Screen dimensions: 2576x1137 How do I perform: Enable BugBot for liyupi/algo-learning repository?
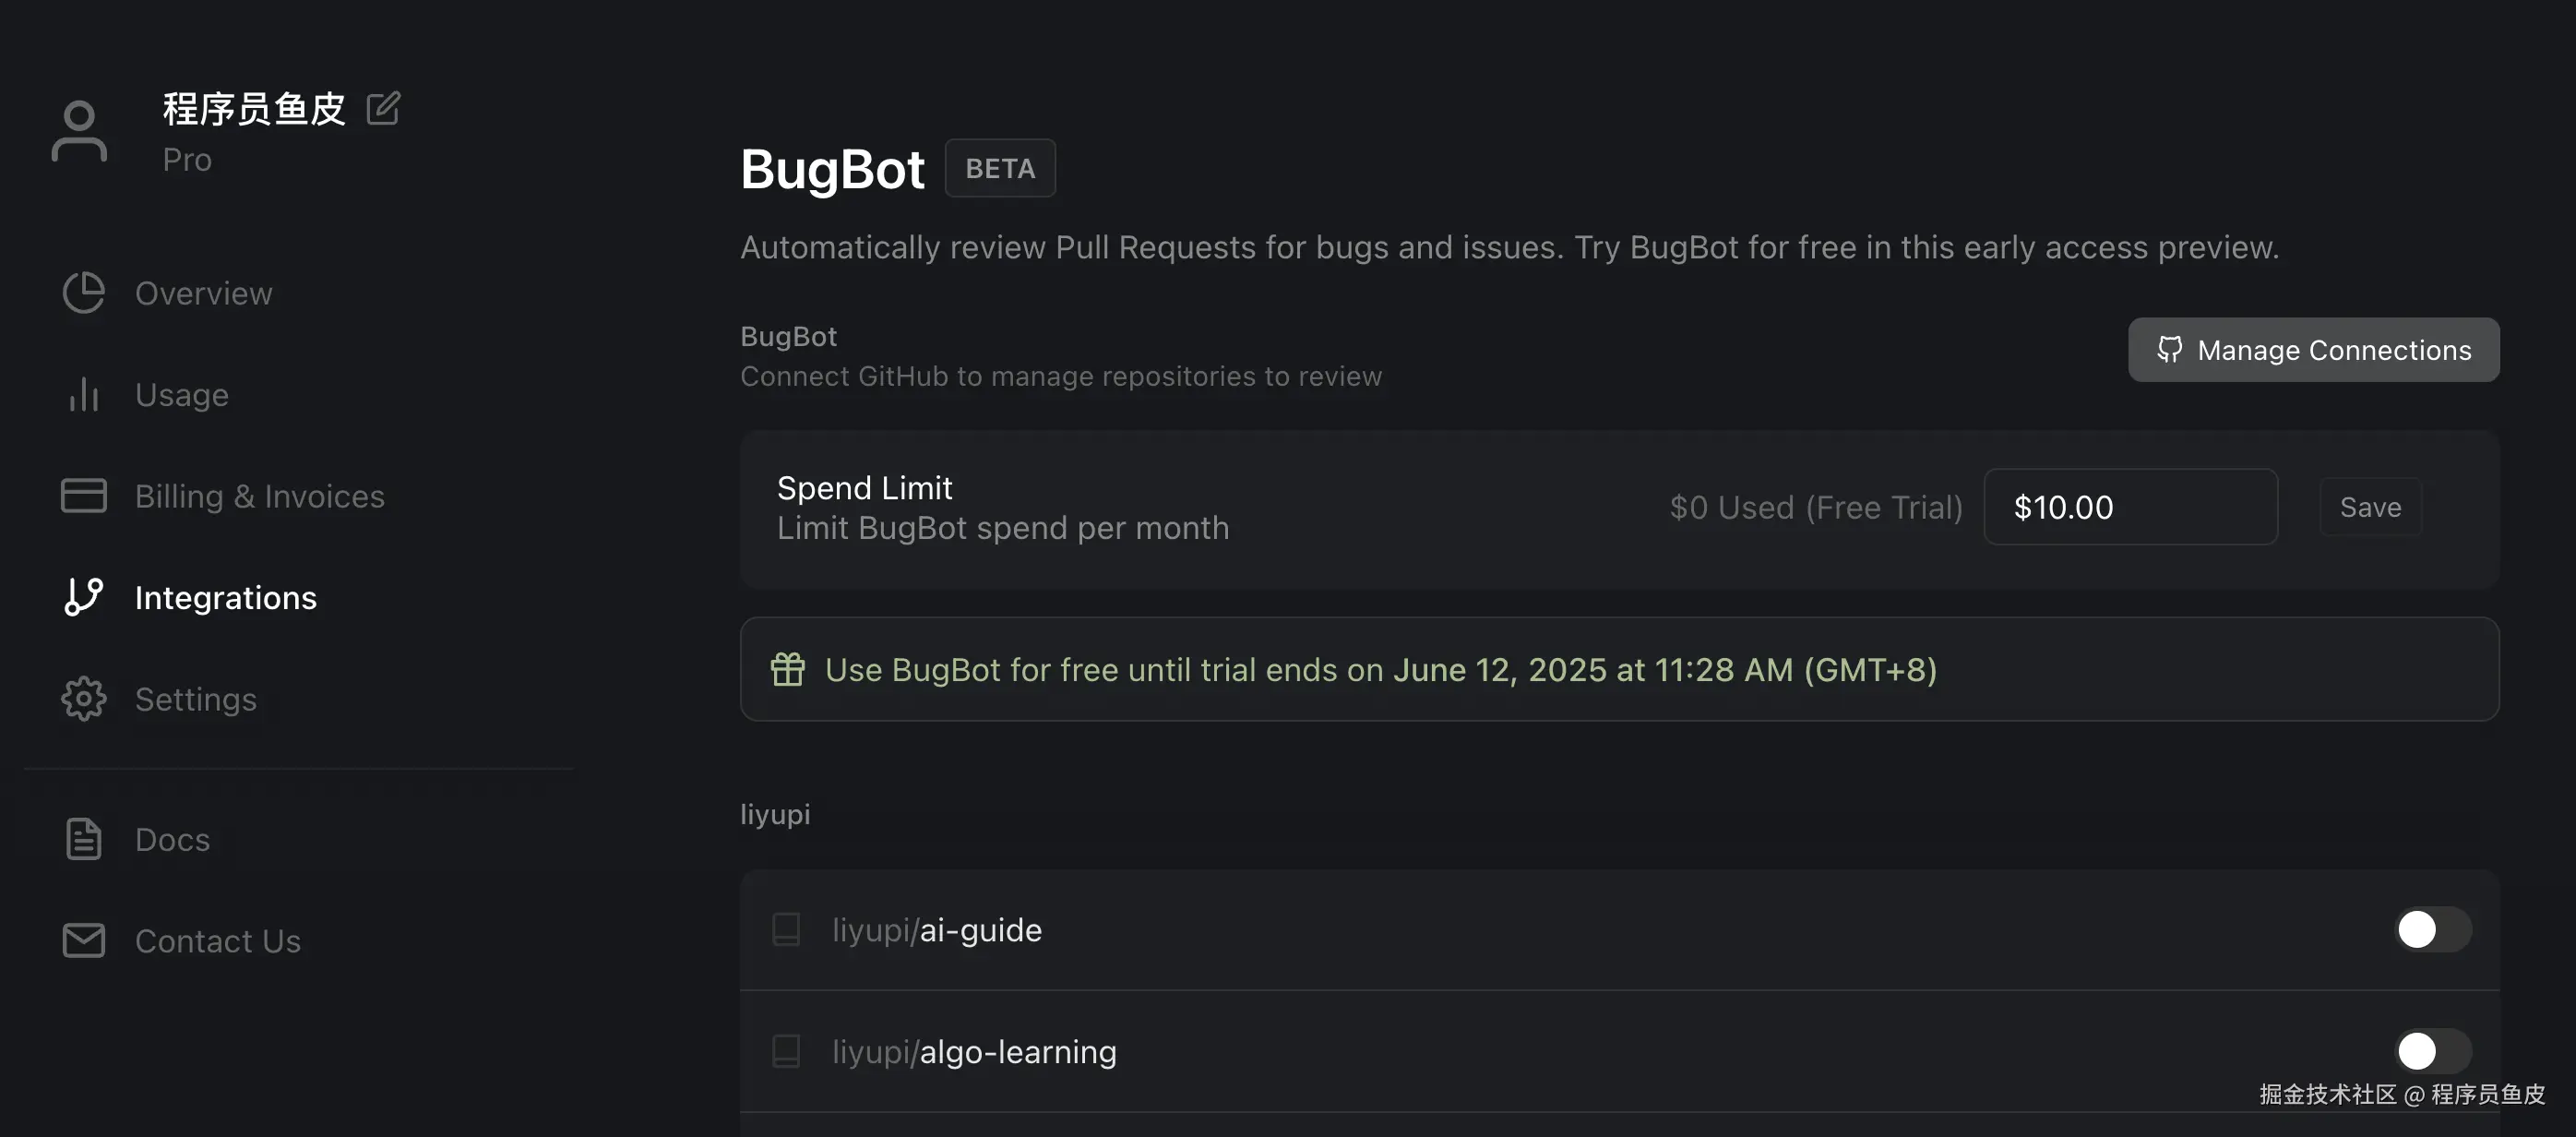2432,1051
